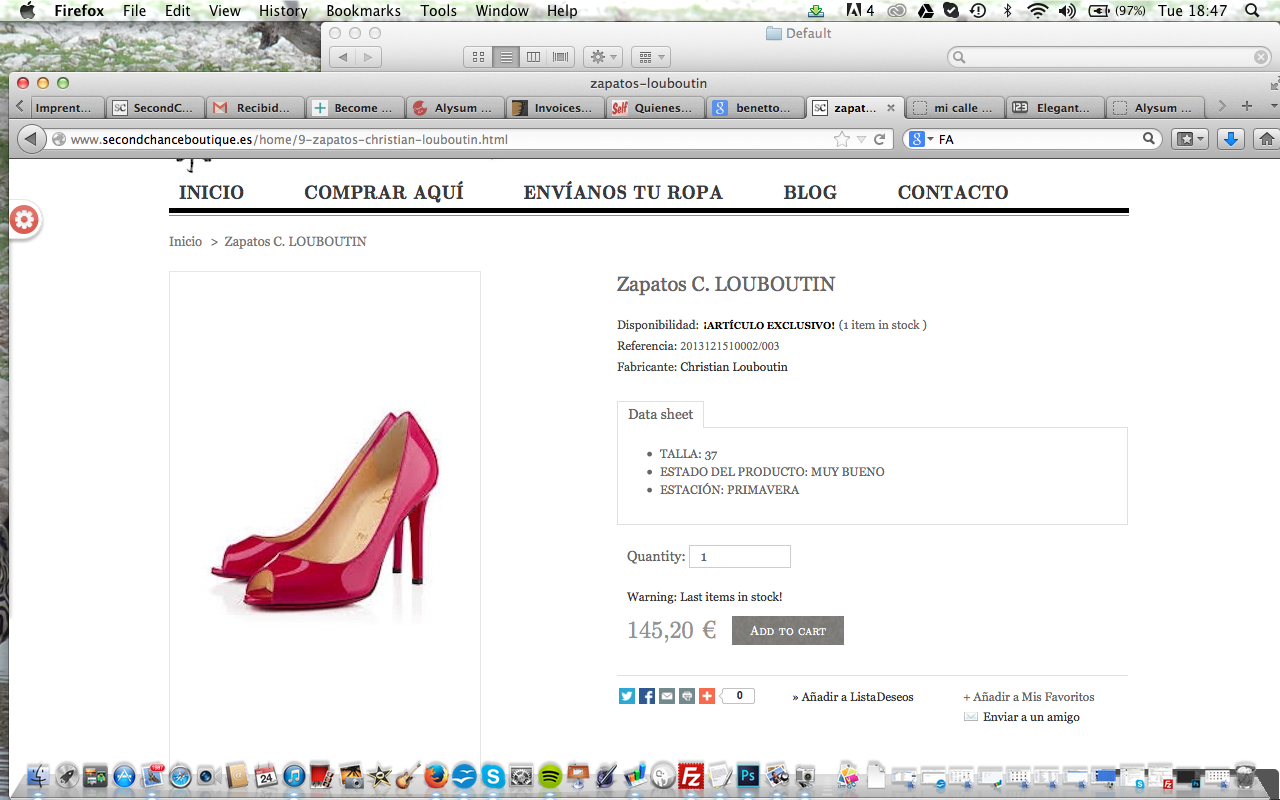The width and height of the screenshot is (1280, 800).
Task: Go to the Firefox home page button
Action: (x=1266, y=139)
